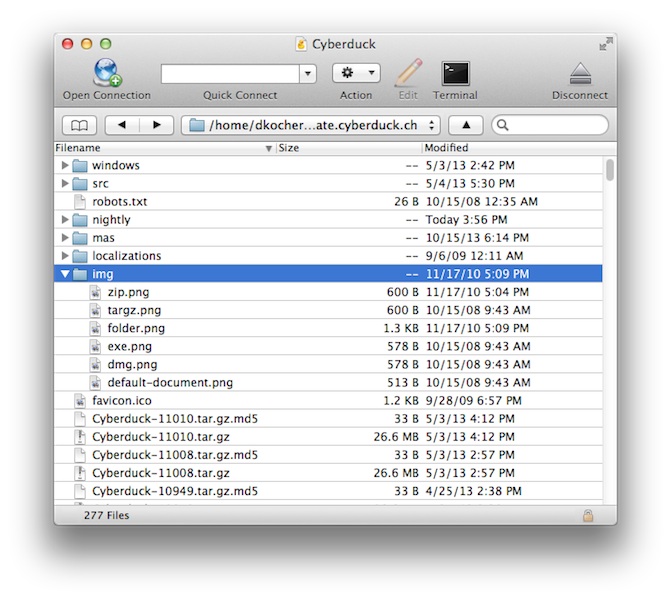Open the Terminal from the toolbar
The width and height of the screenshot is (671, 600).
455,73
